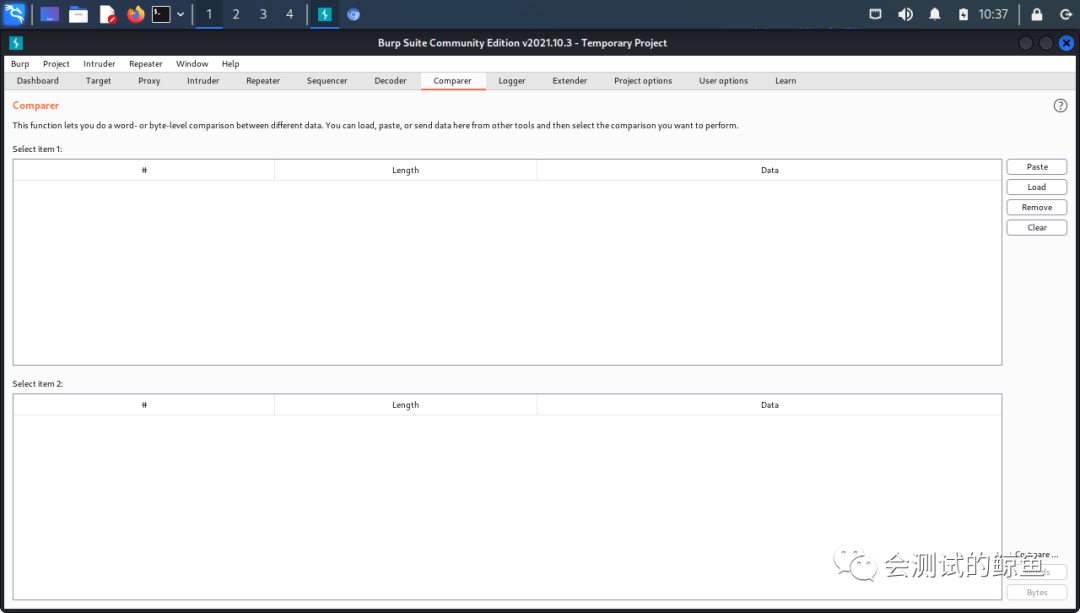Open the Repeater menu in the menu bar
Screen dimensions: 1080x613
pyautogui.click(x=146, y=63)
